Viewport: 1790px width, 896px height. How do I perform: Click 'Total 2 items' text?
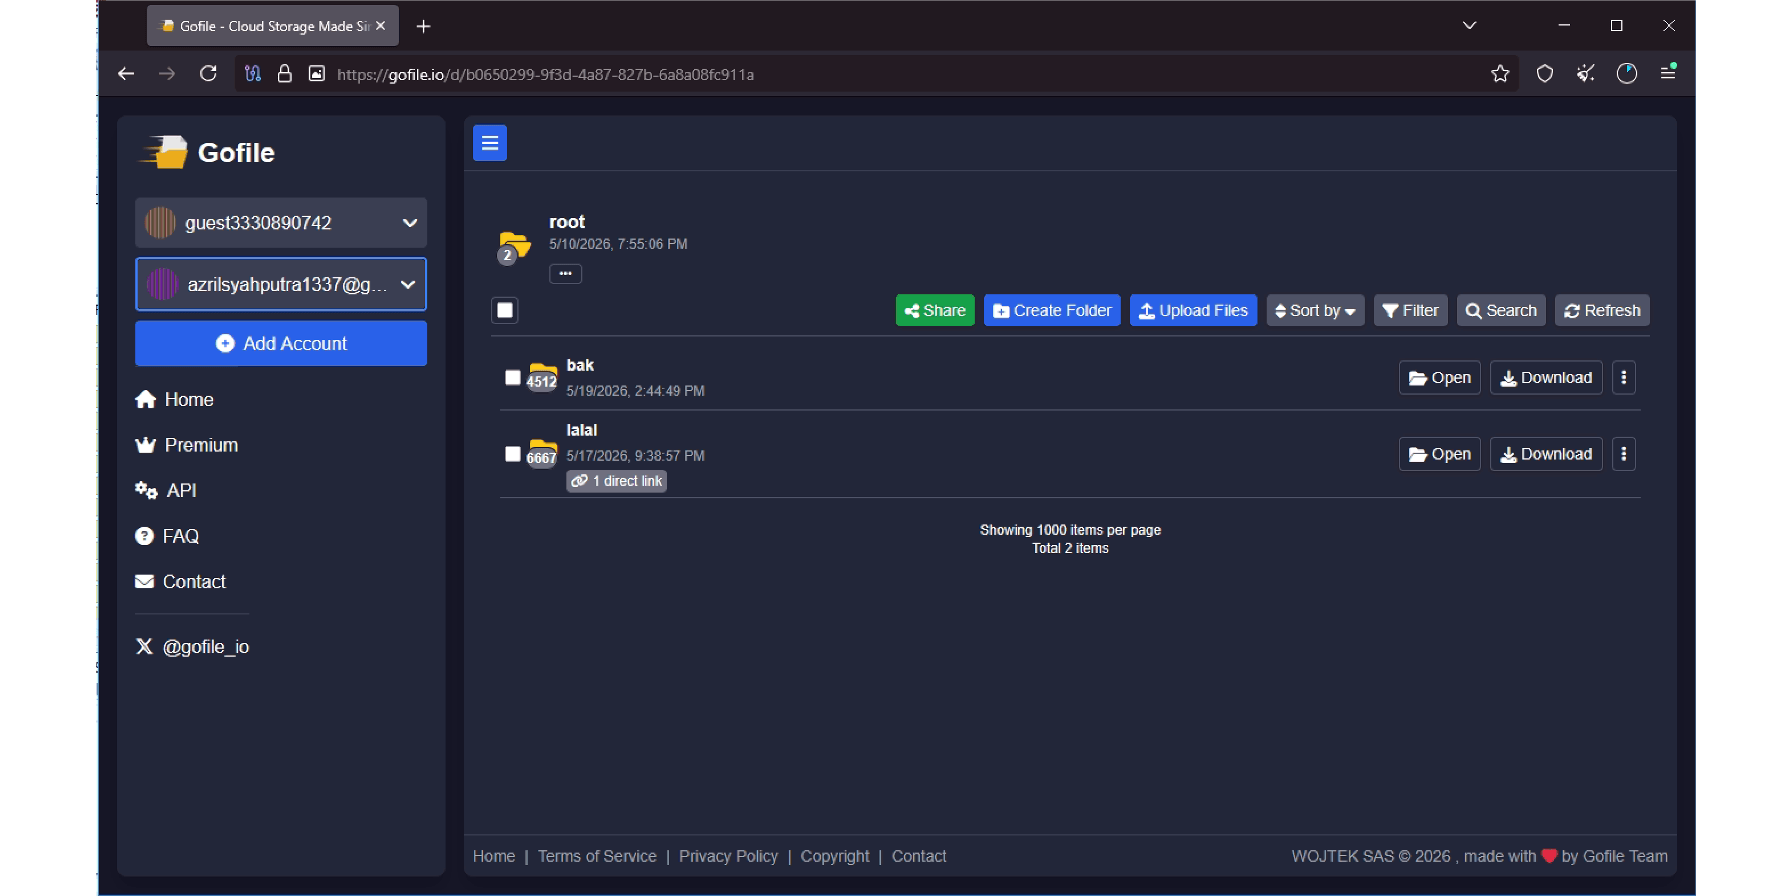tap(1070, 548)
